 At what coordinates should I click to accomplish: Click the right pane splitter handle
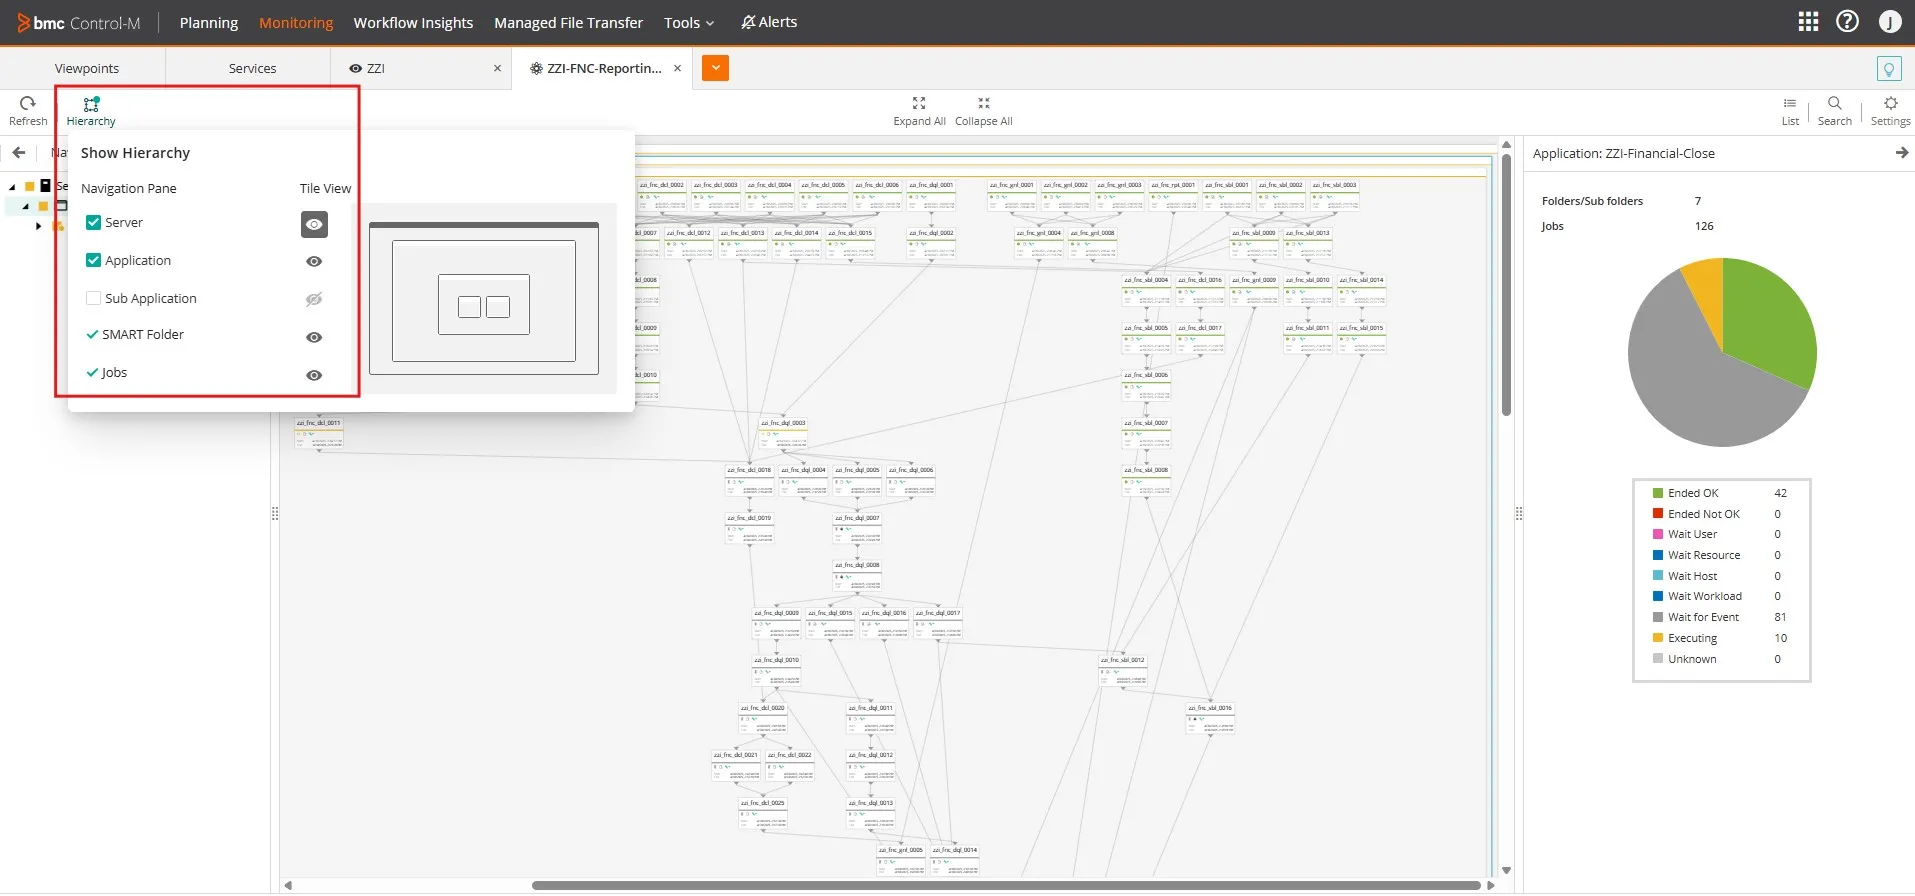coord(1518,513)
